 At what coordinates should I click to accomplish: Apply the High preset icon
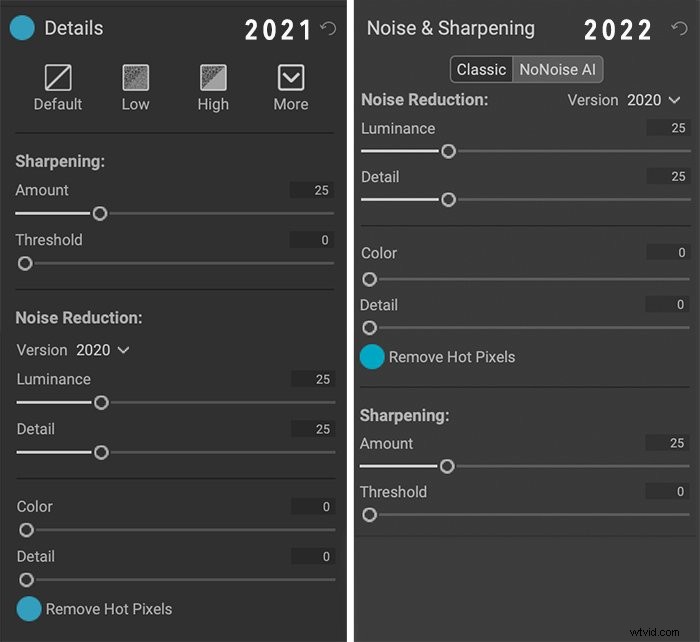tap(213, 78)
